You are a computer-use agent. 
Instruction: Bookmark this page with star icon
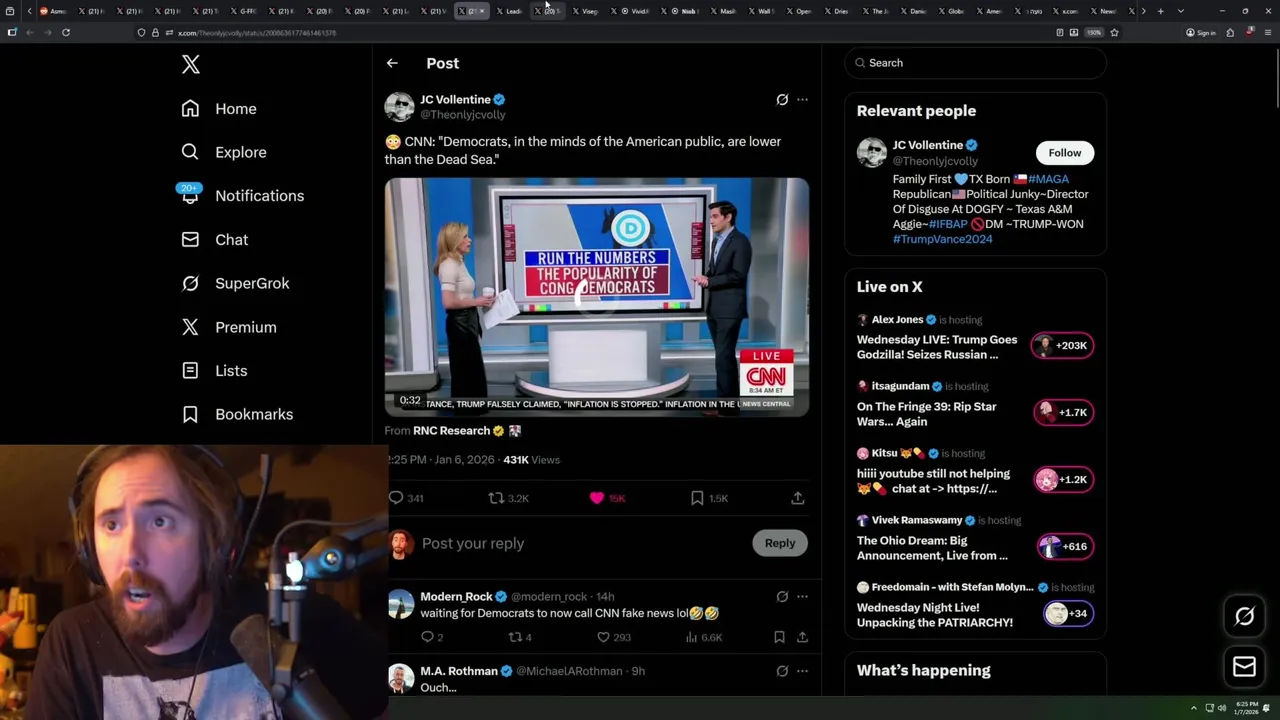1114,33
